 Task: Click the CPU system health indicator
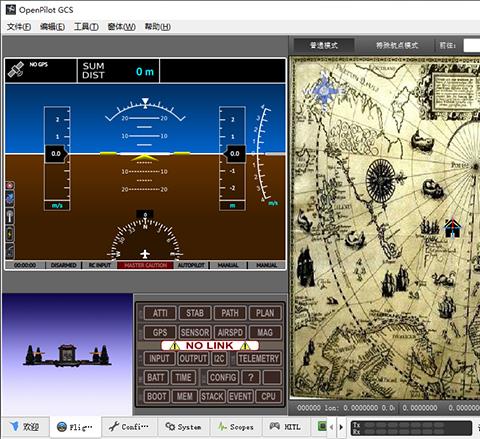pyautogui.click(x=268, y=397)
